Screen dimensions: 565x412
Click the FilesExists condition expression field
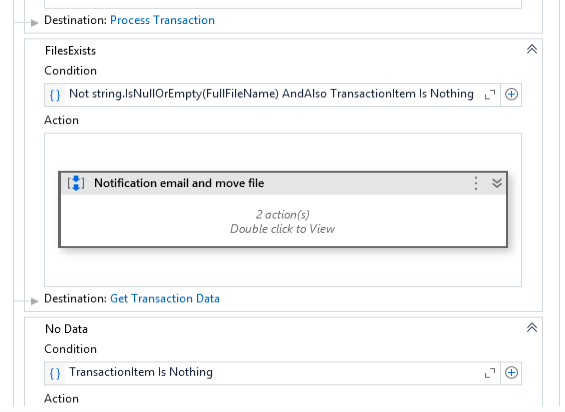tap(271, 94)
